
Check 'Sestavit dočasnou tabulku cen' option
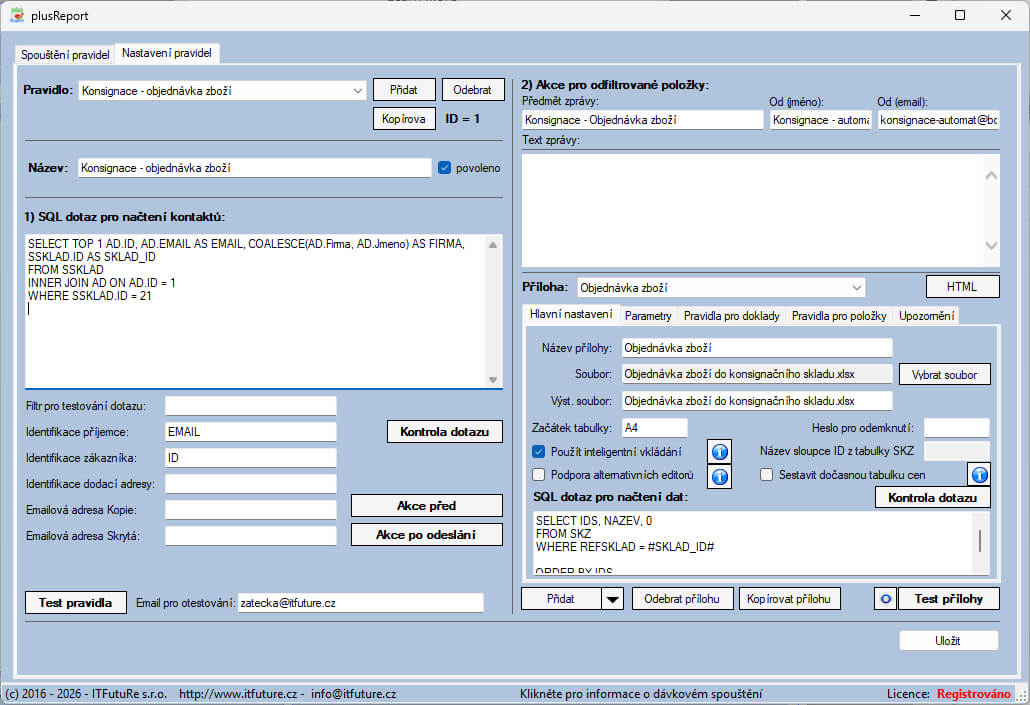coord(767,475)
